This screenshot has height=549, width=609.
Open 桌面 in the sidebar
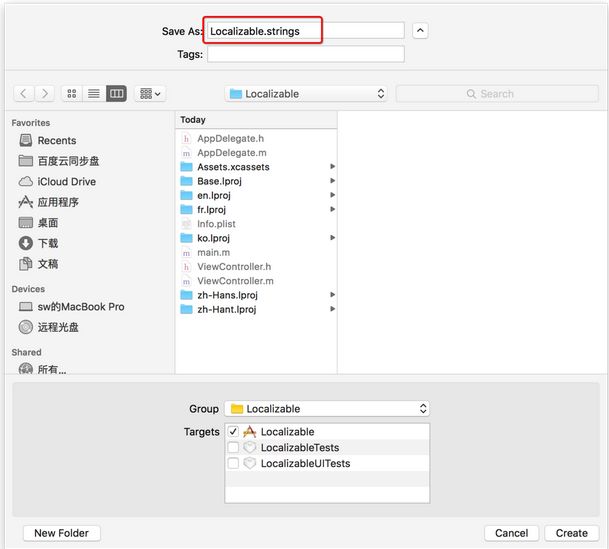[38, 222]
